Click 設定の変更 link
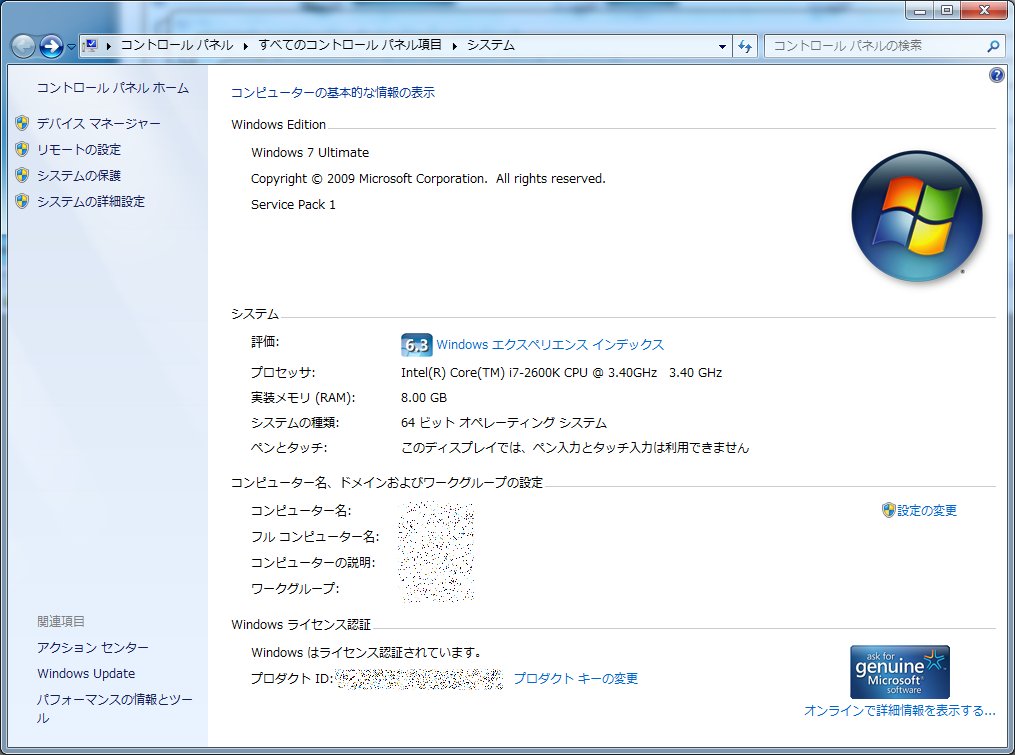This screenshot has height=755, width=1015. pyautogui.click(x=926, y=510)
